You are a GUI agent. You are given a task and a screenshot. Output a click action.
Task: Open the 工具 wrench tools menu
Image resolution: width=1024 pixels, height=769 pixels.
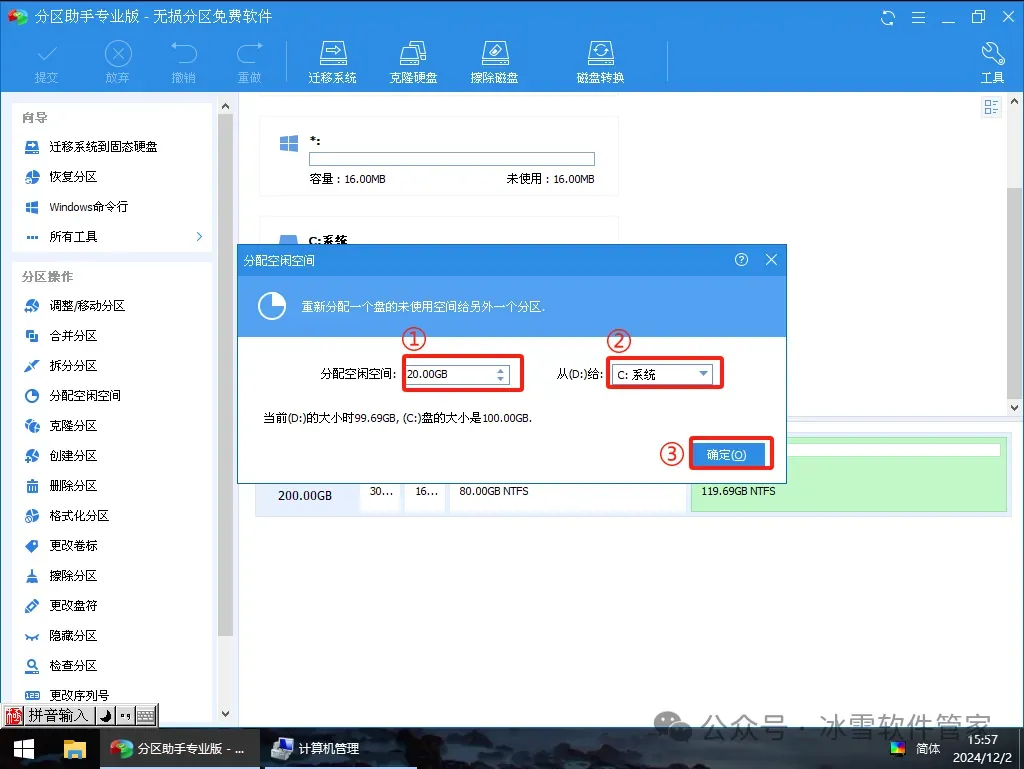(x=993, y=63)
